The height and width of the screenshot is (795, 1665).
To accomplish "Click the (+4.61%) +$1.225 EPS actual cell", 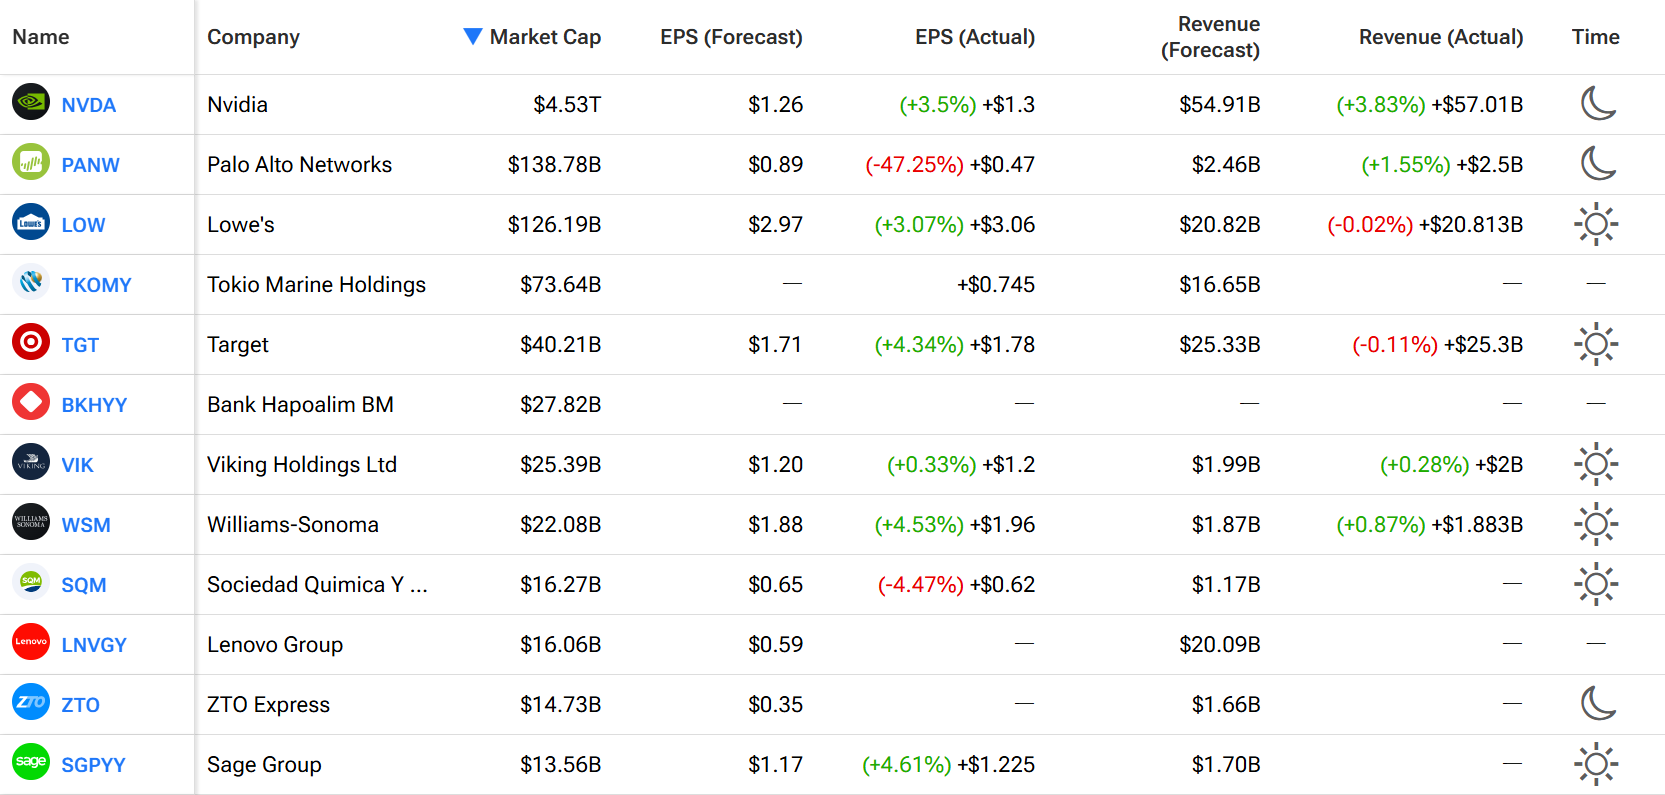I will pyautogui.click(x=948, y=765).
